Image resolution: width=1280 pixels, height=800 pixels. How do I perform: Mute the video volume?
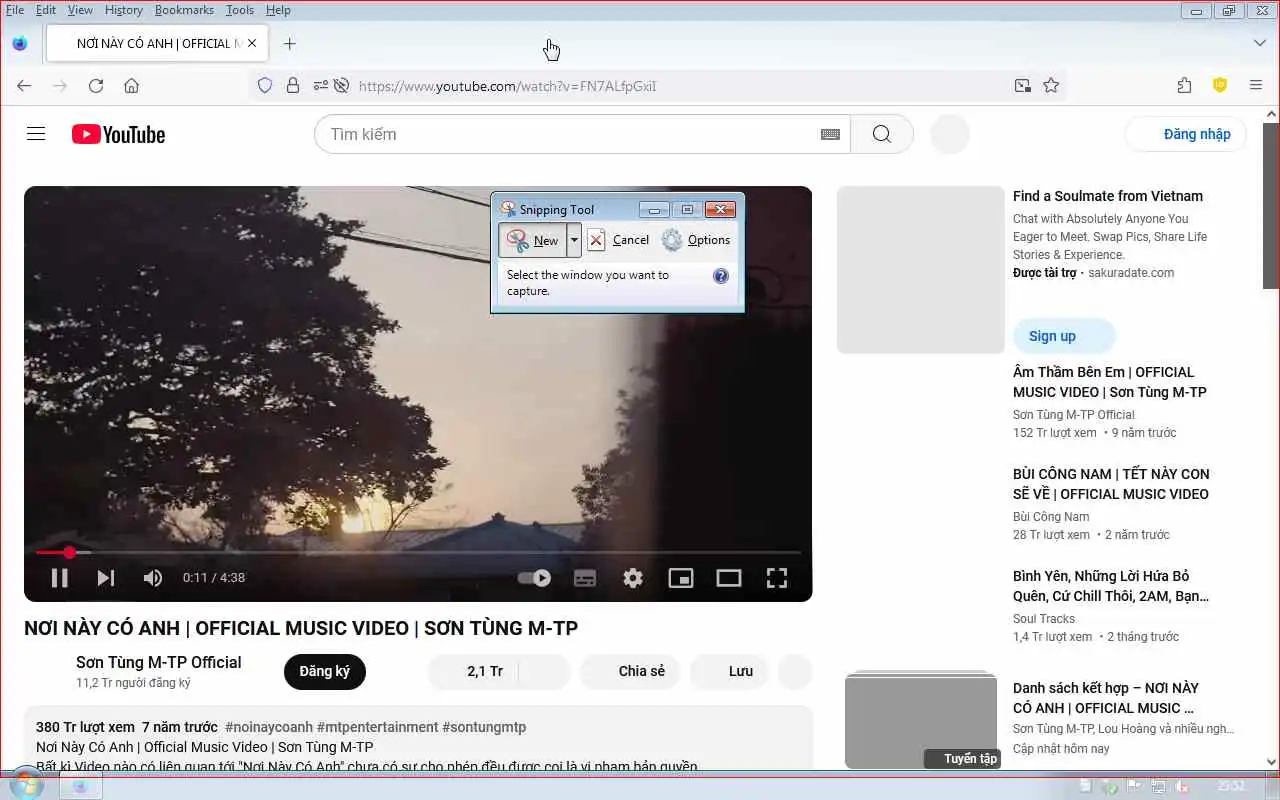pyautogui.click(x=153, y=578)
